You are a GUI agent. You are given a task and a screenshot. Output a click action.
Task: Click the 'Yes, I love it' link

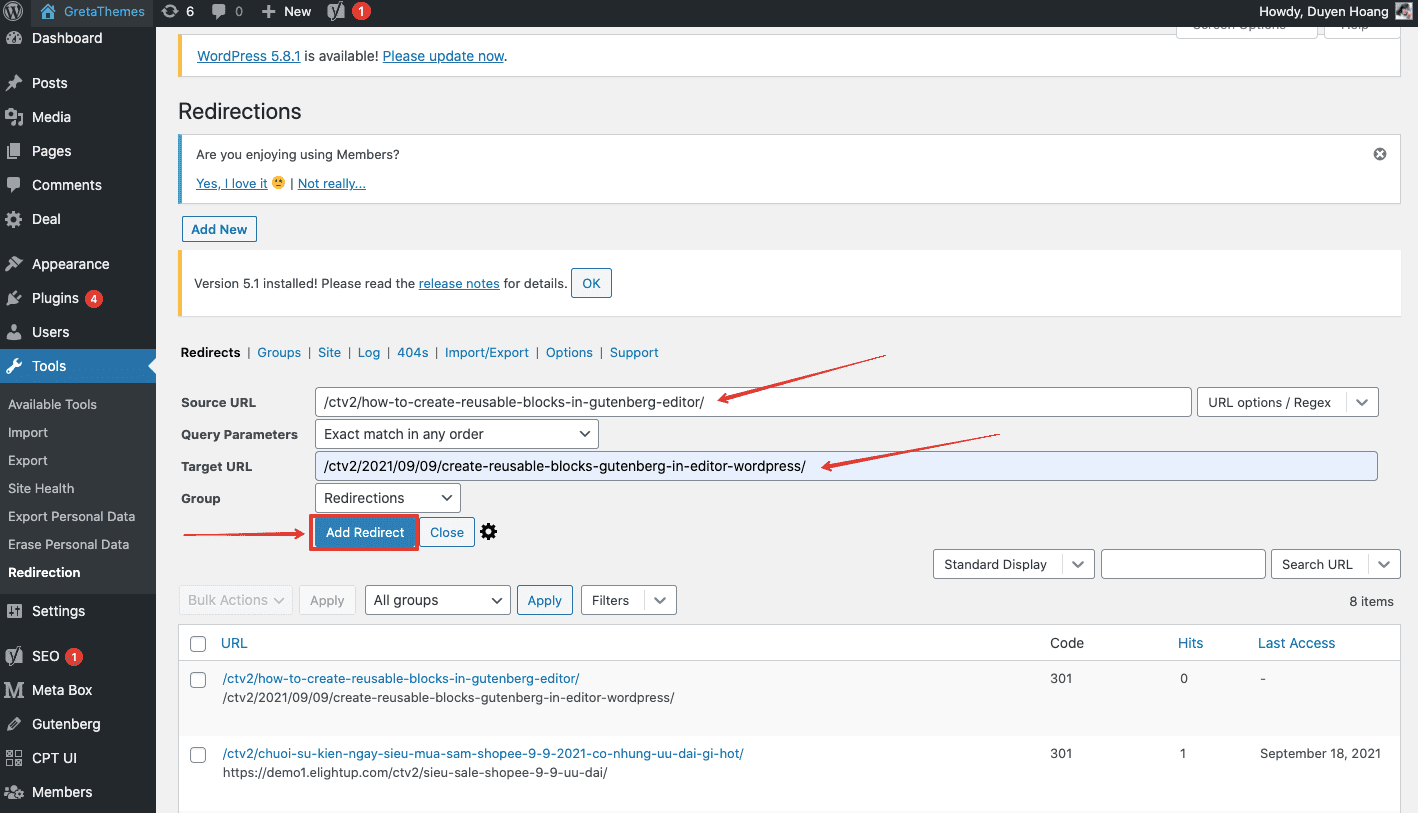coord(232,183)
